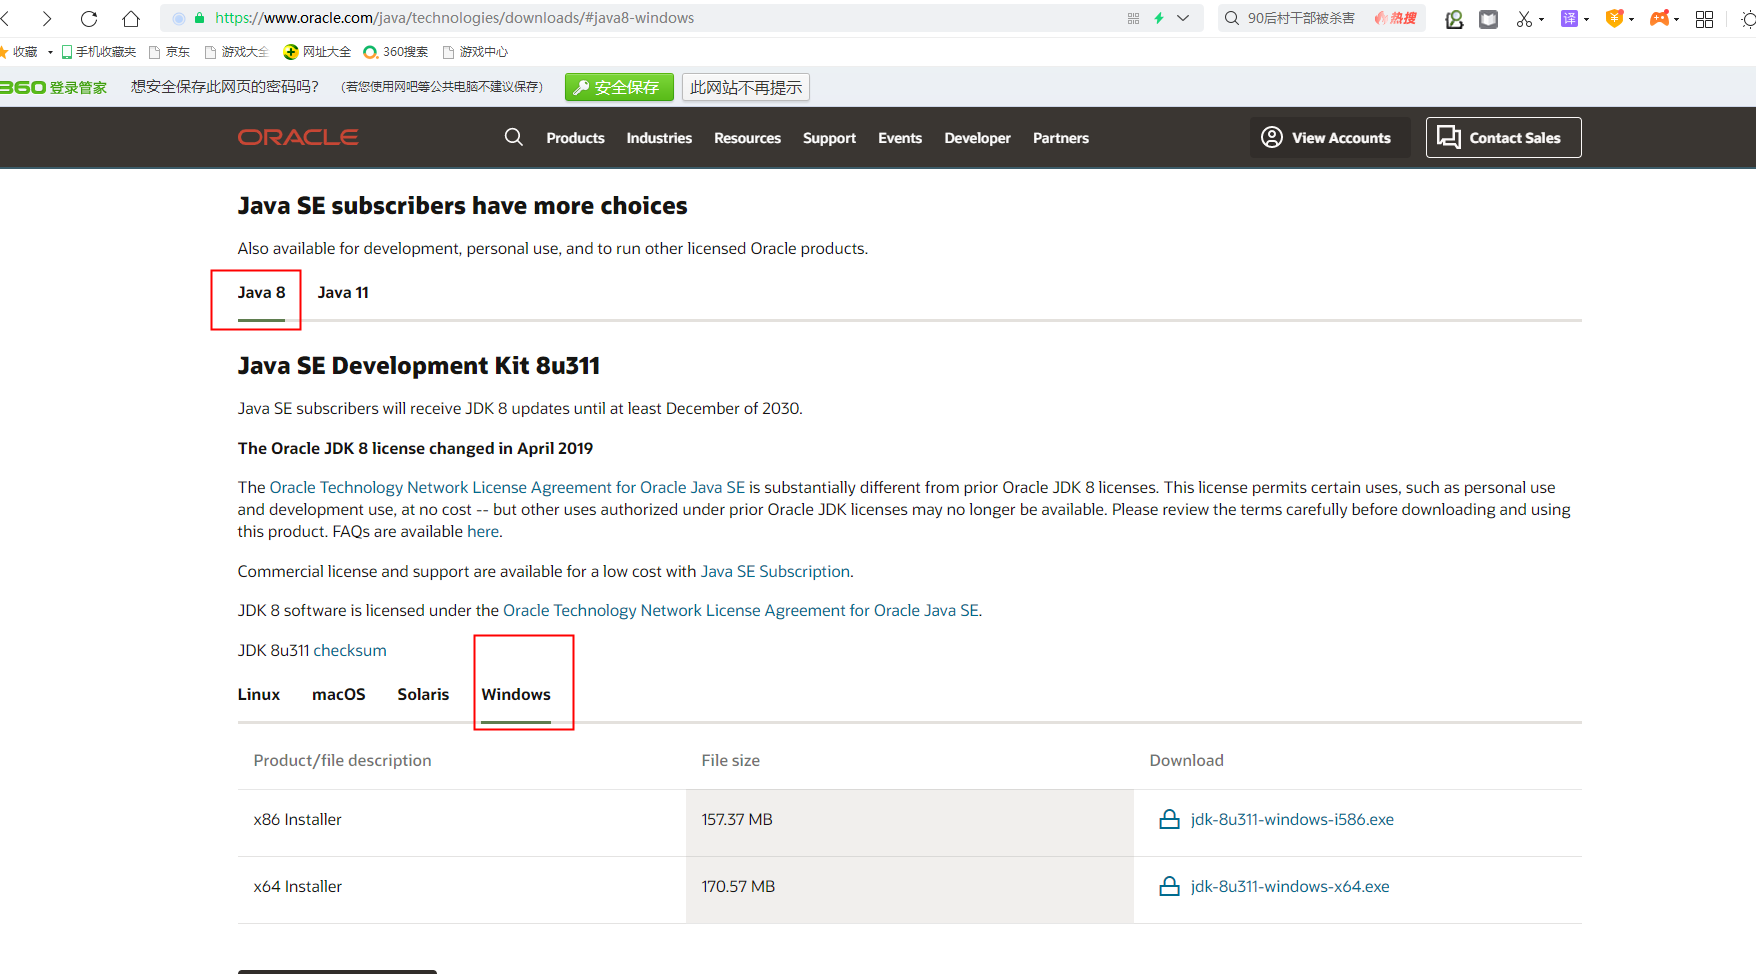Open the JDK 8u311 checksum link

[350, 650]
